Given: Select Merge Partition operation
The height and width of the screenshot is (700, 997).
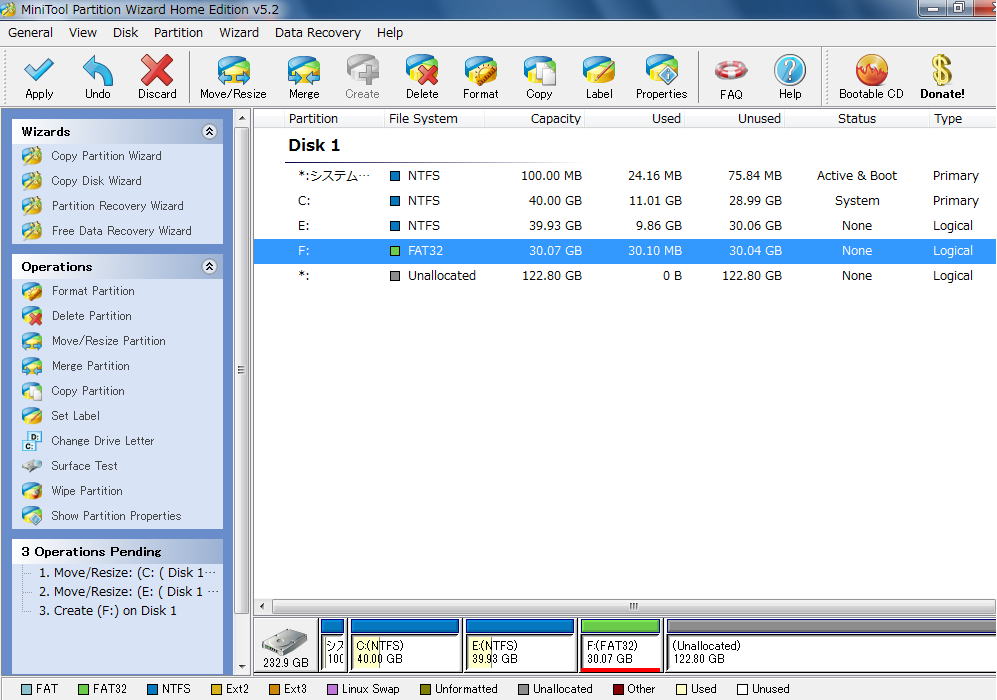Looking at the screenshot, I should (90, 366).
